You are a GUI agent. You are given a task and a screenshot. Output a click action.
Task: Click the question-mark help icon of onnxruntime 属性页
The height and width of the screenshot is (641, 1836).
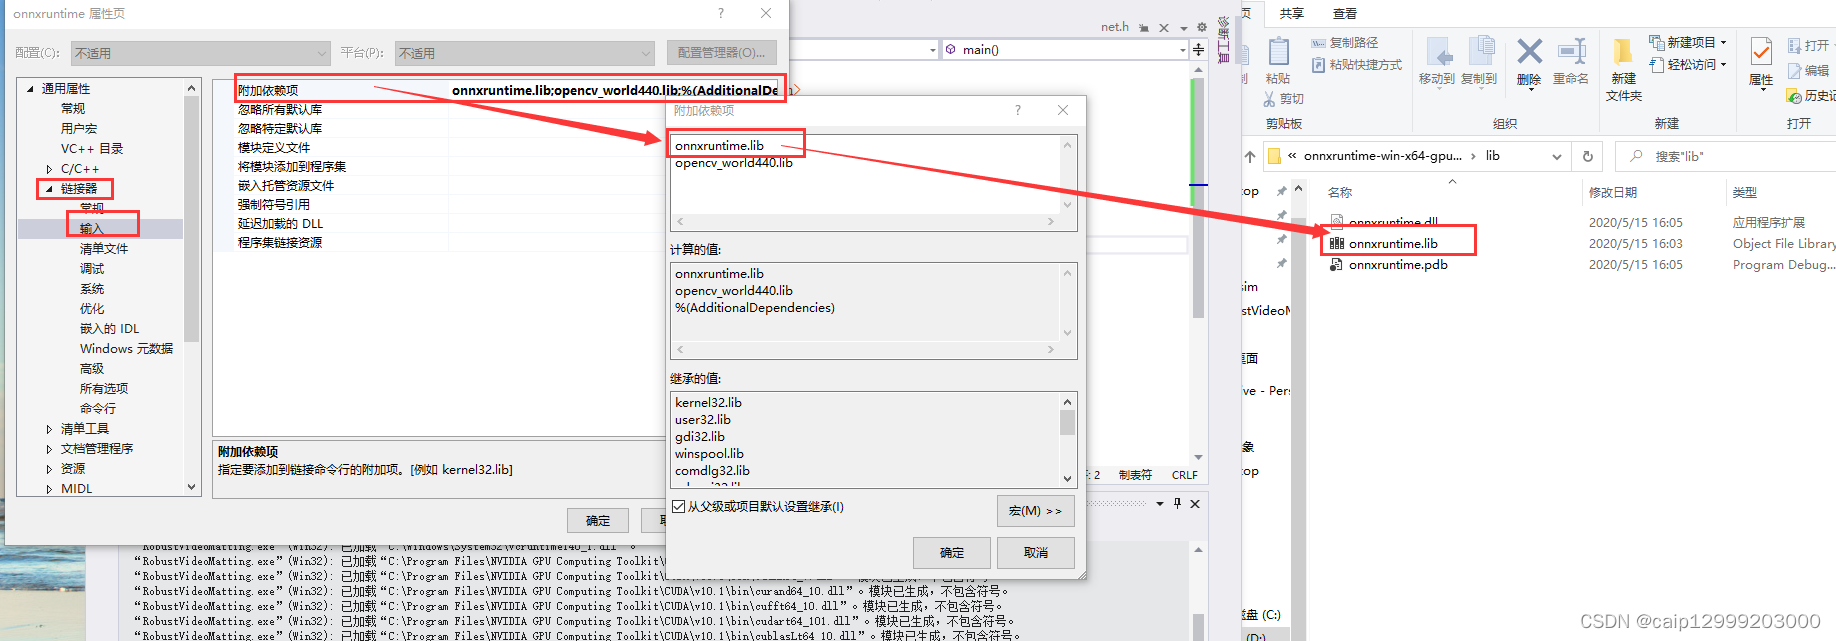click(721, 13)
